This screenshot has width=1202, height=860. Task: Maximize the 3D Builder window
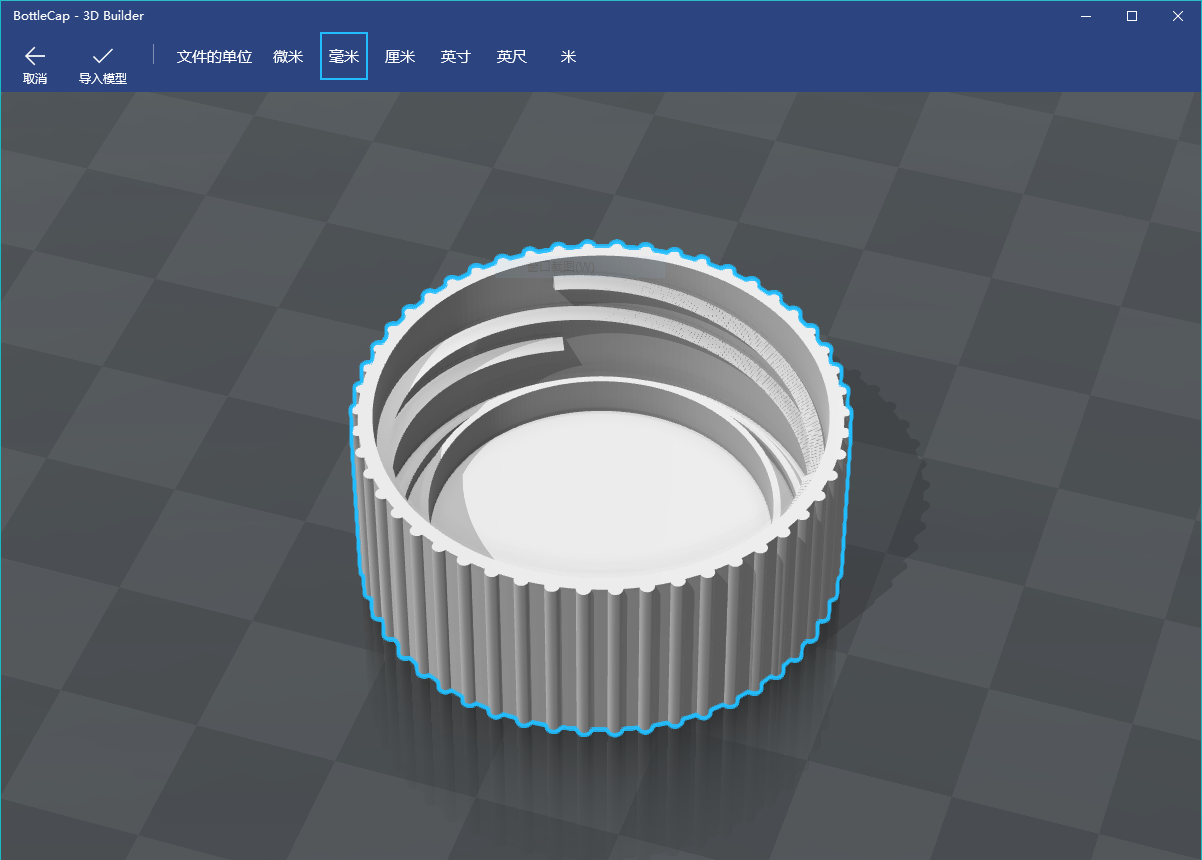(1132, 16)
